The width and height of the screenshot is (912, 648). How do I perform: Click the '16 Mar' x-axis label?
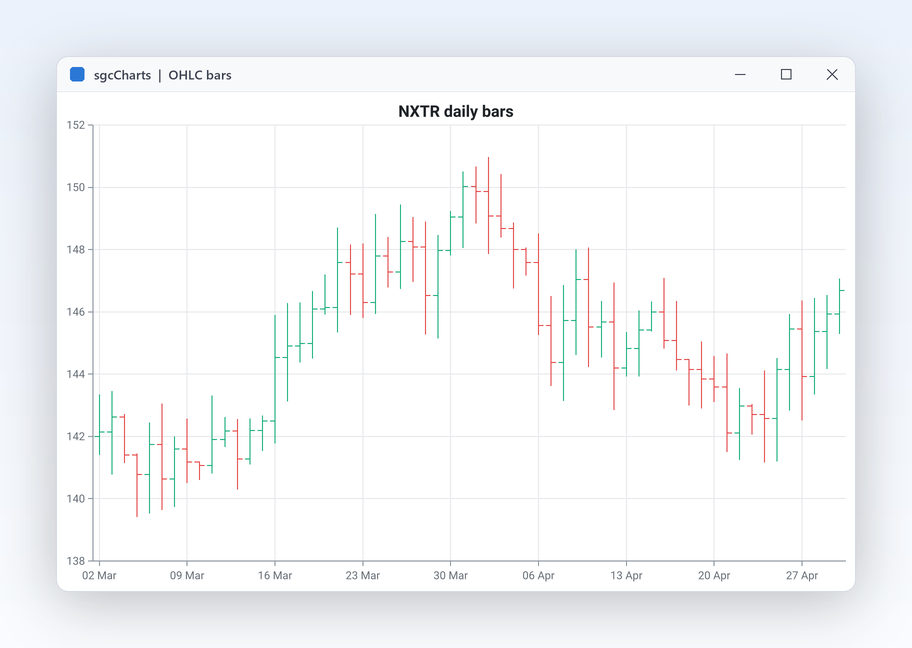point(275,575)
